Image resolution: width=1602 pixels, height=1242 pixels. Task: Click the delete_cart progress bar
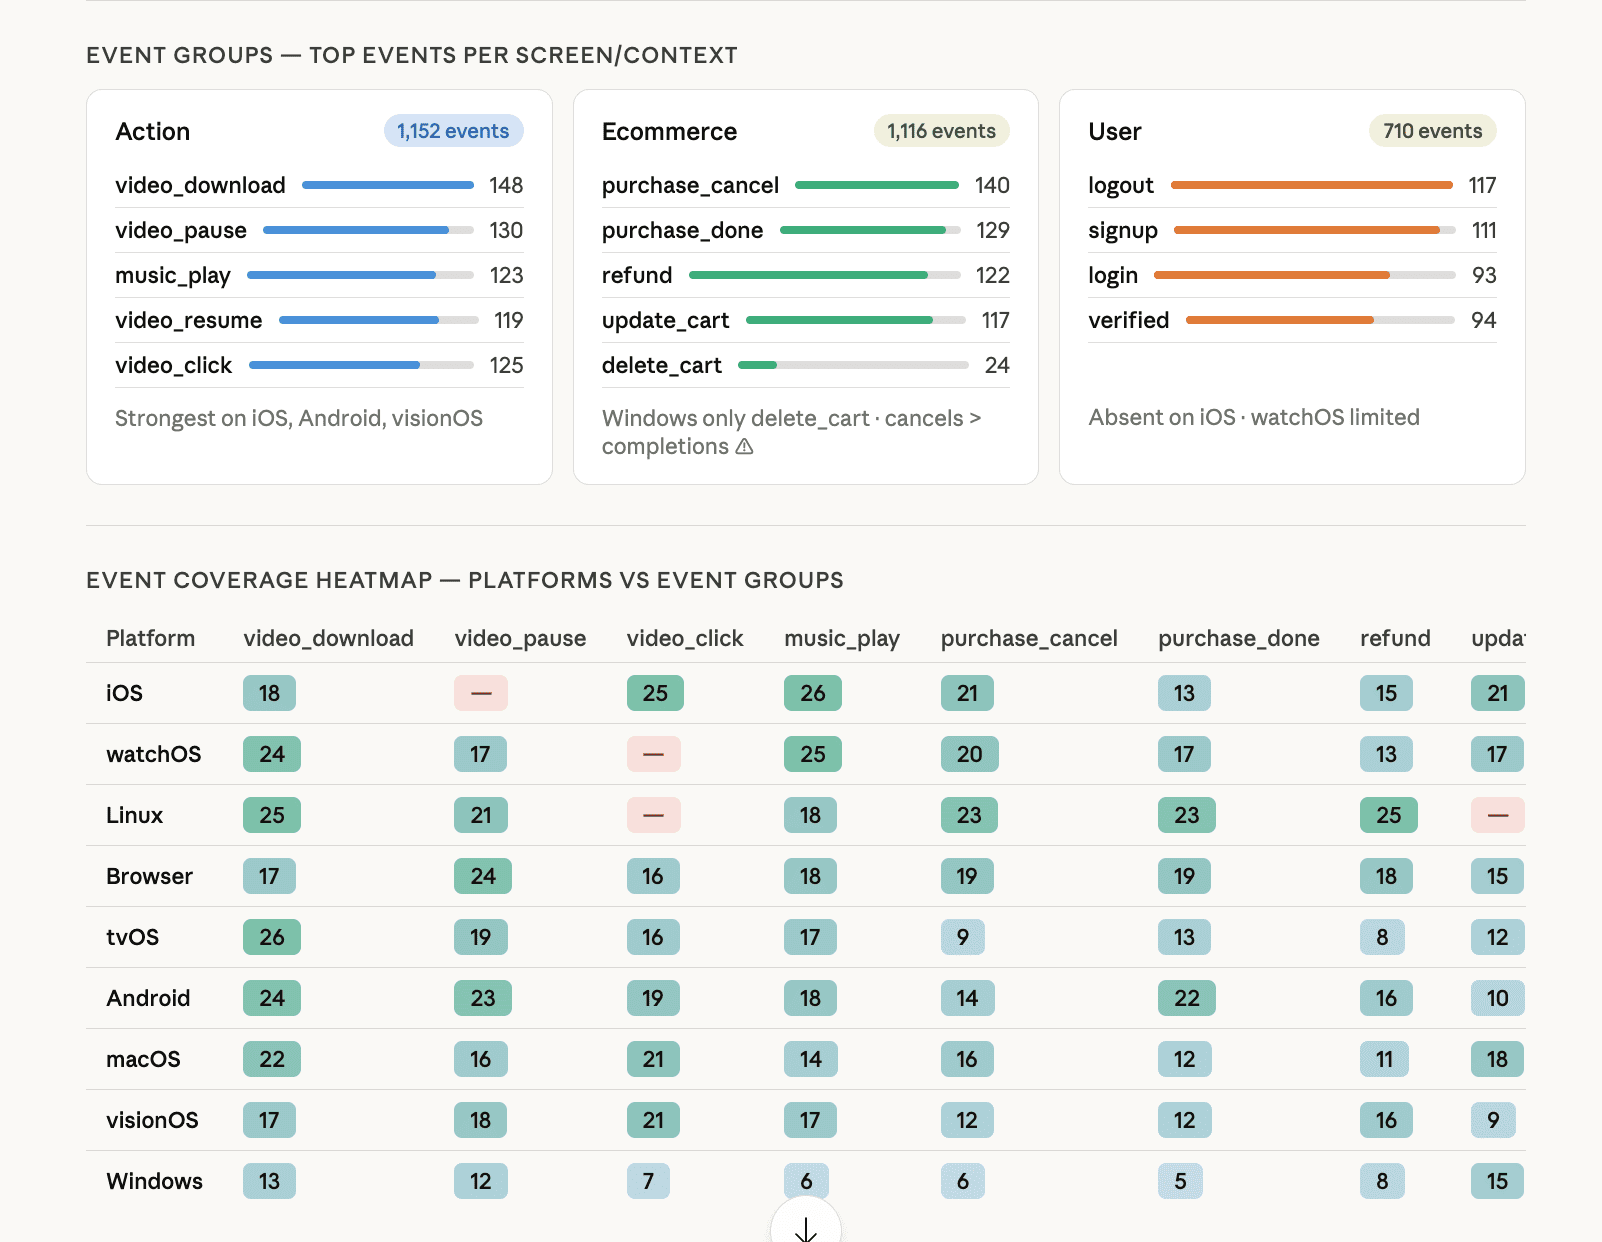point(852,365)
